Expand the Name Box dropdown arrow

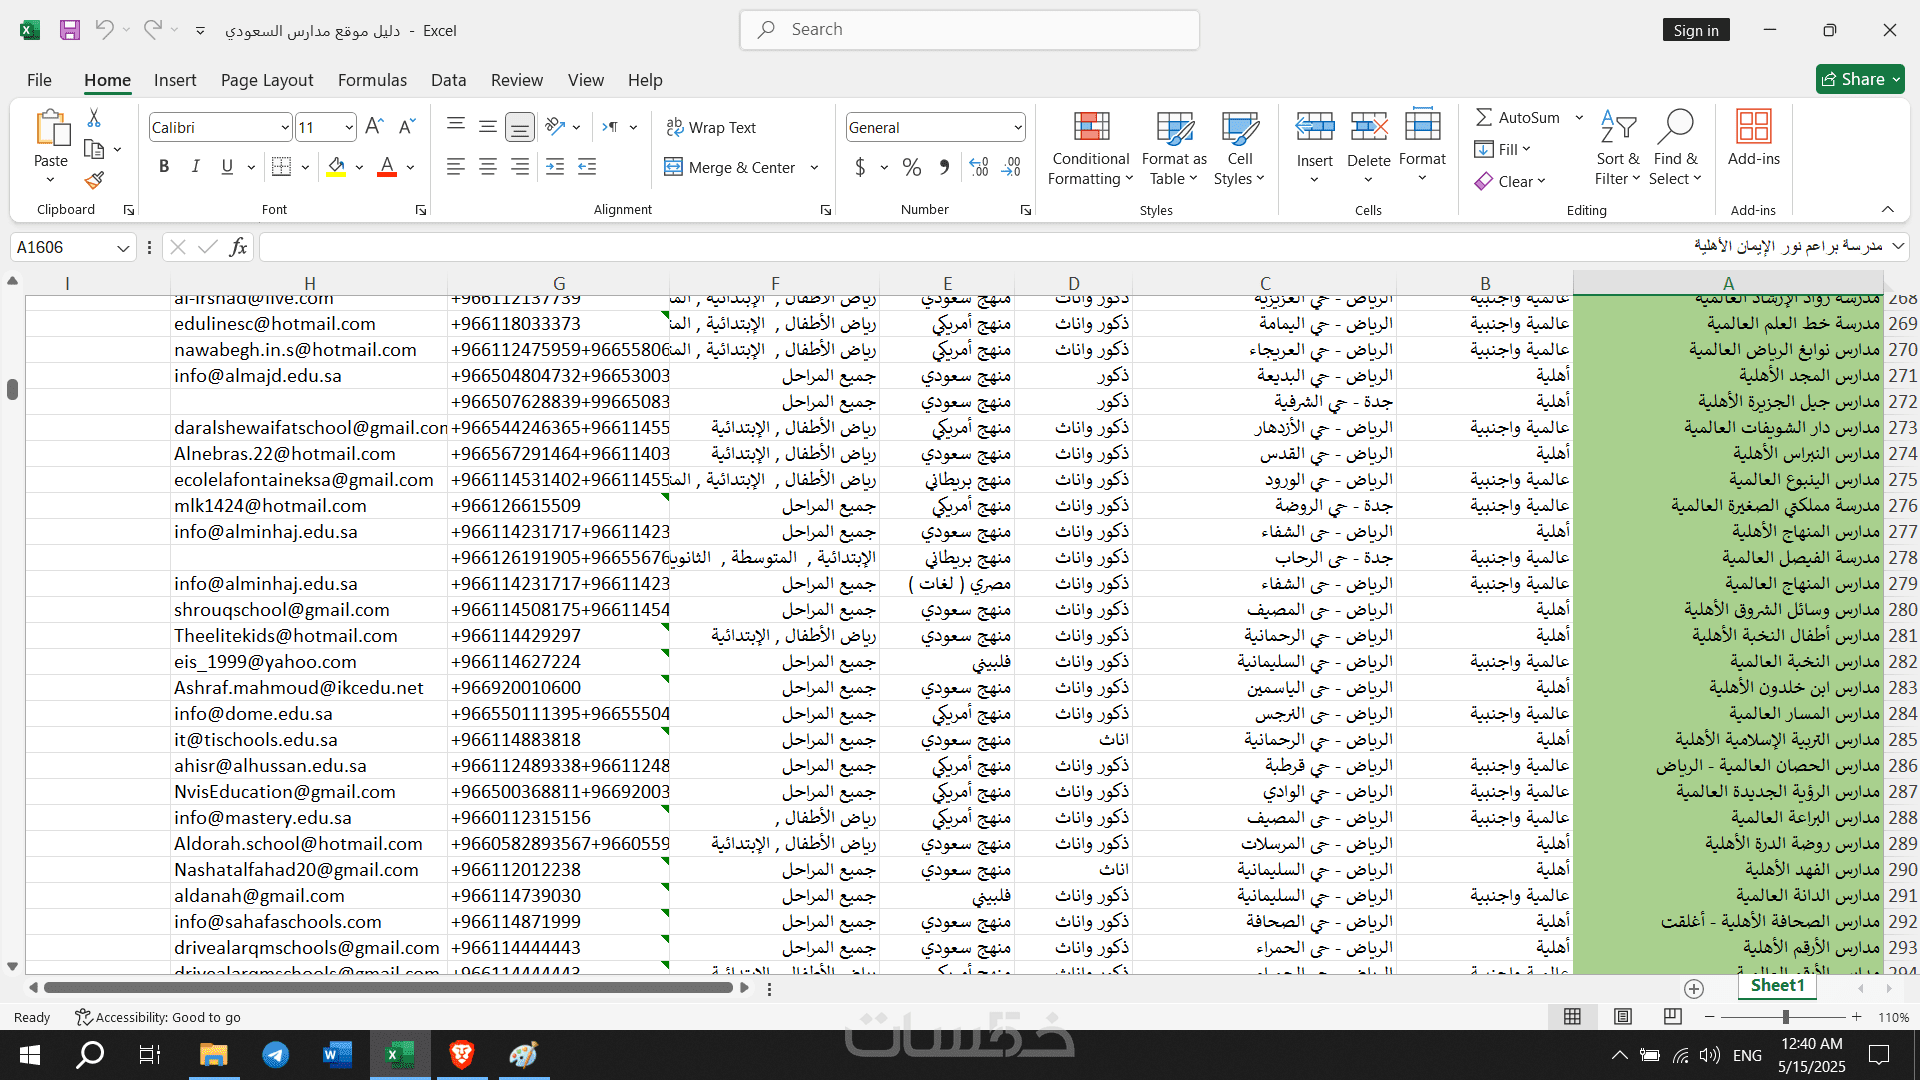pyautogui.click(x=122, y=247)
